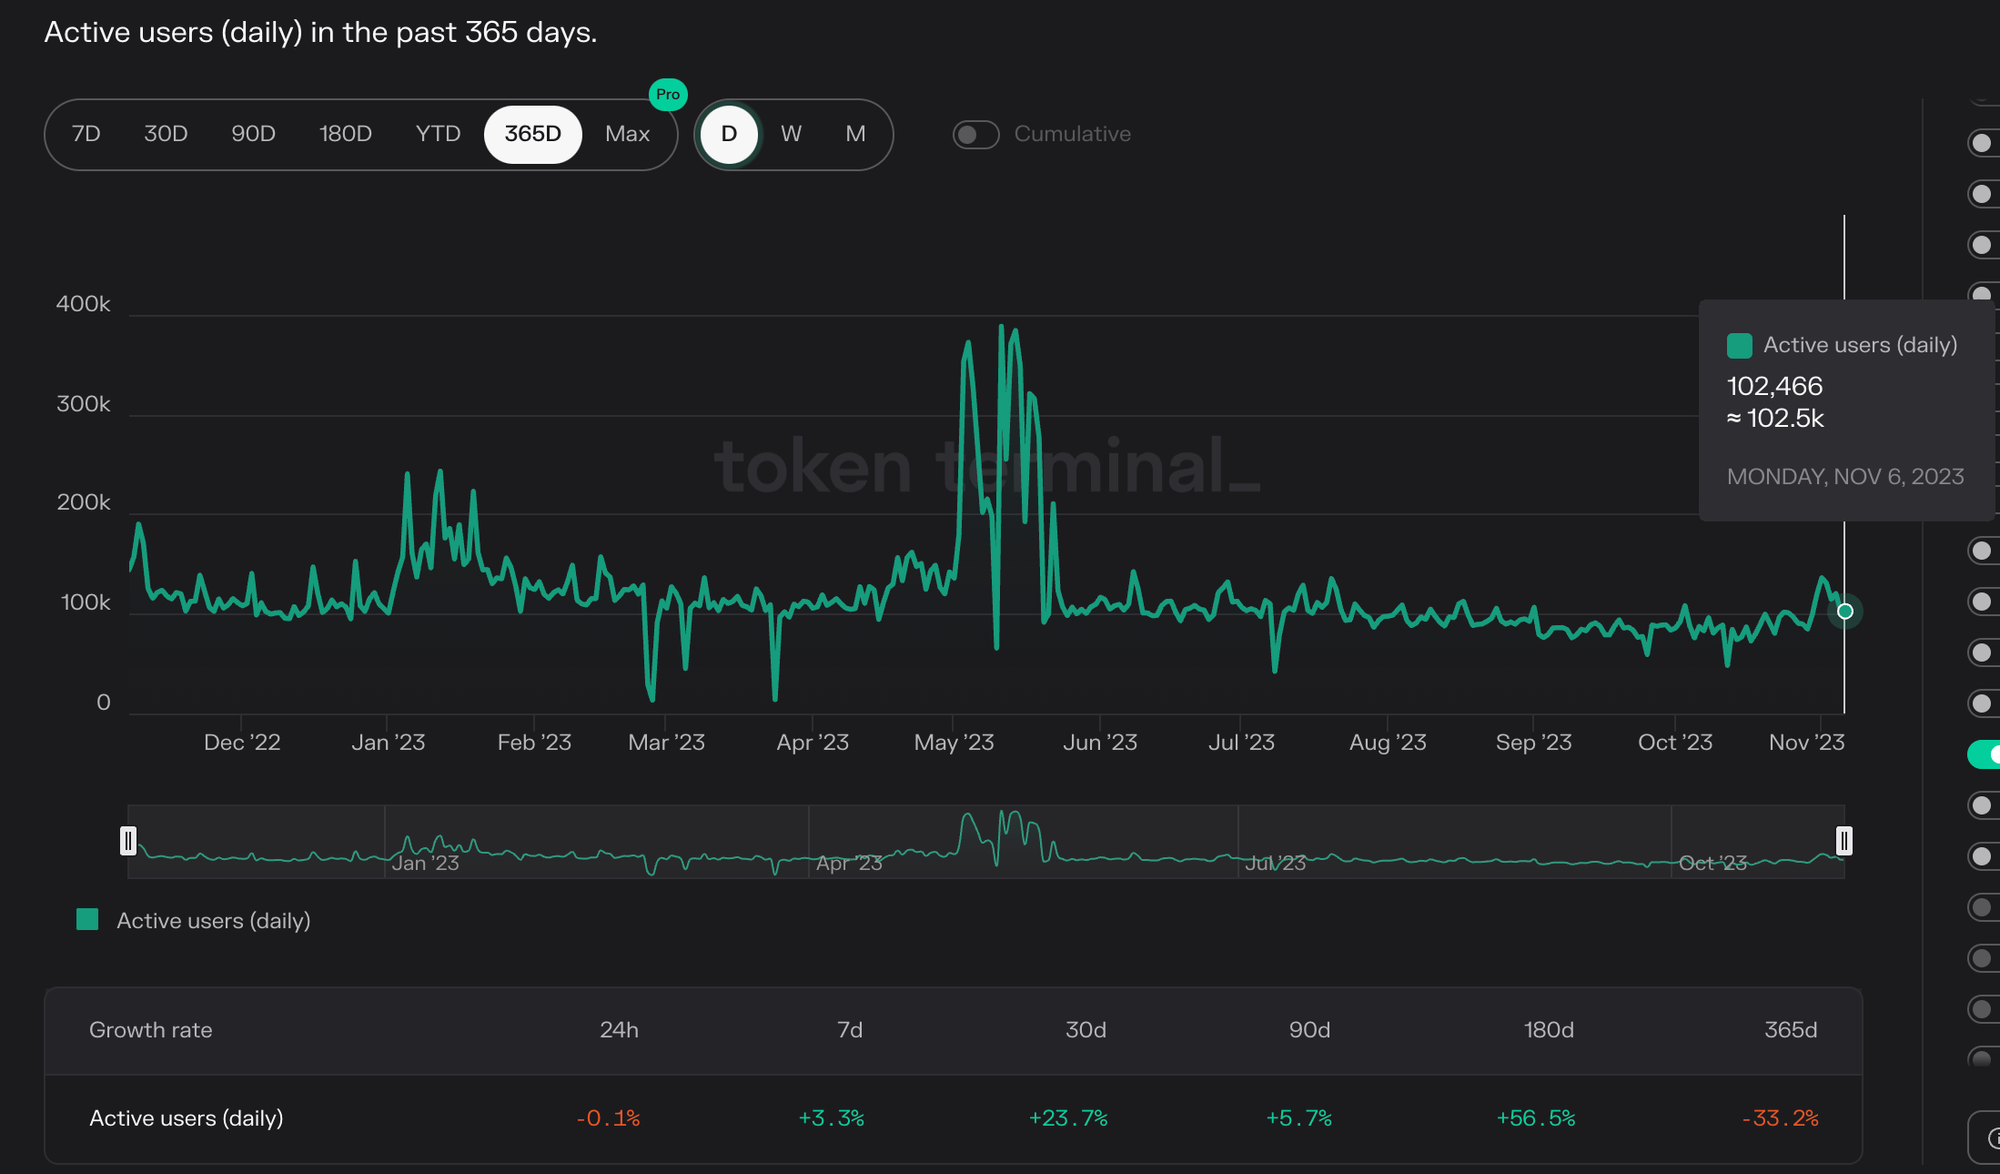The image size is (2000, 1174).
Task: Click the green Pro badge
Action: [x=667, y=94]
